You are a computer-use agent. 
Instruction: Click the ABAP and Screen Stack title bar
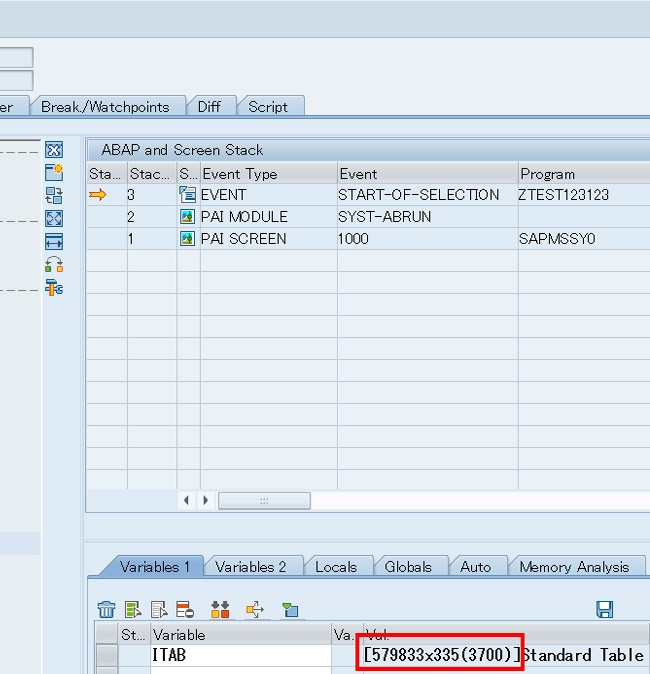tap(368, 150)
